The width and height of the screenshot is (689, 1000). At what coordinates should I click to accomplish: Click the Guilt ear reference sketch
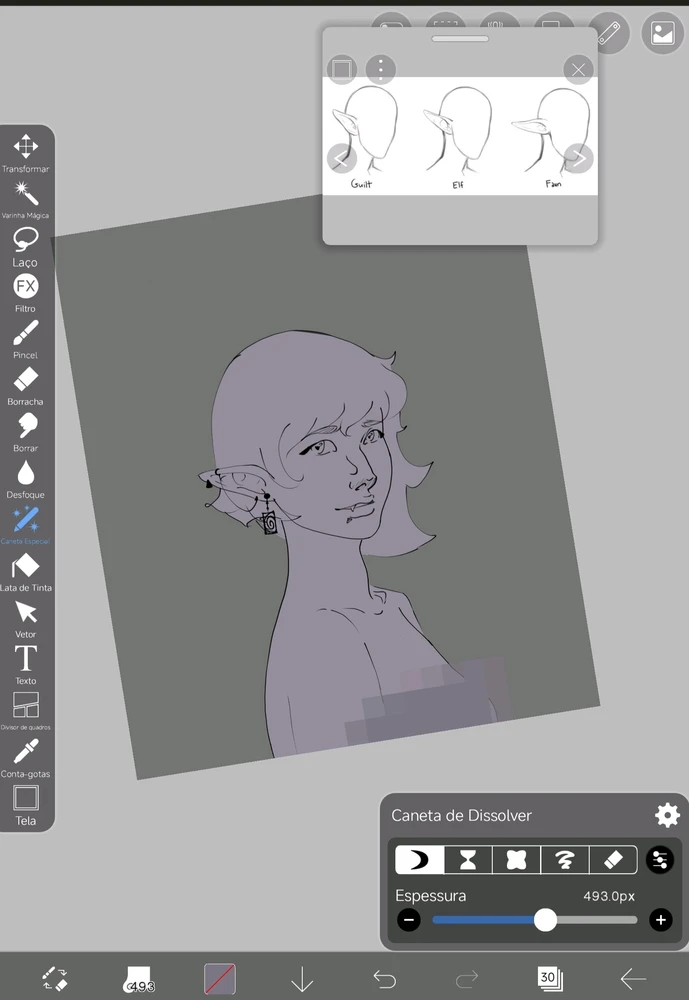pos(366,138)
